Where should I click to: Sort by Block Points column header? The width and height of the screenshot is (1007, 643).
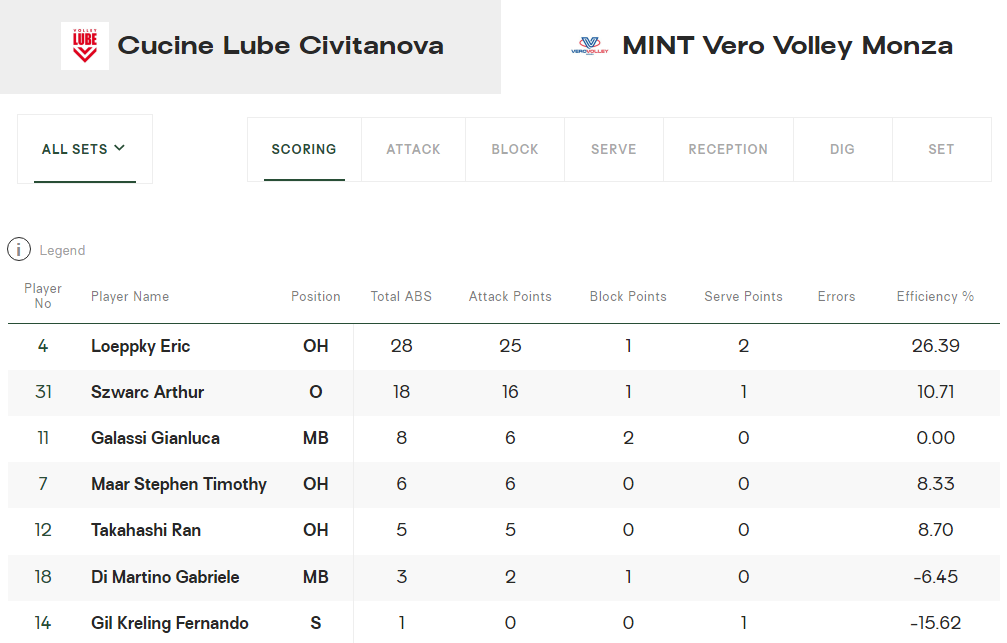click(x=628, y=296)
